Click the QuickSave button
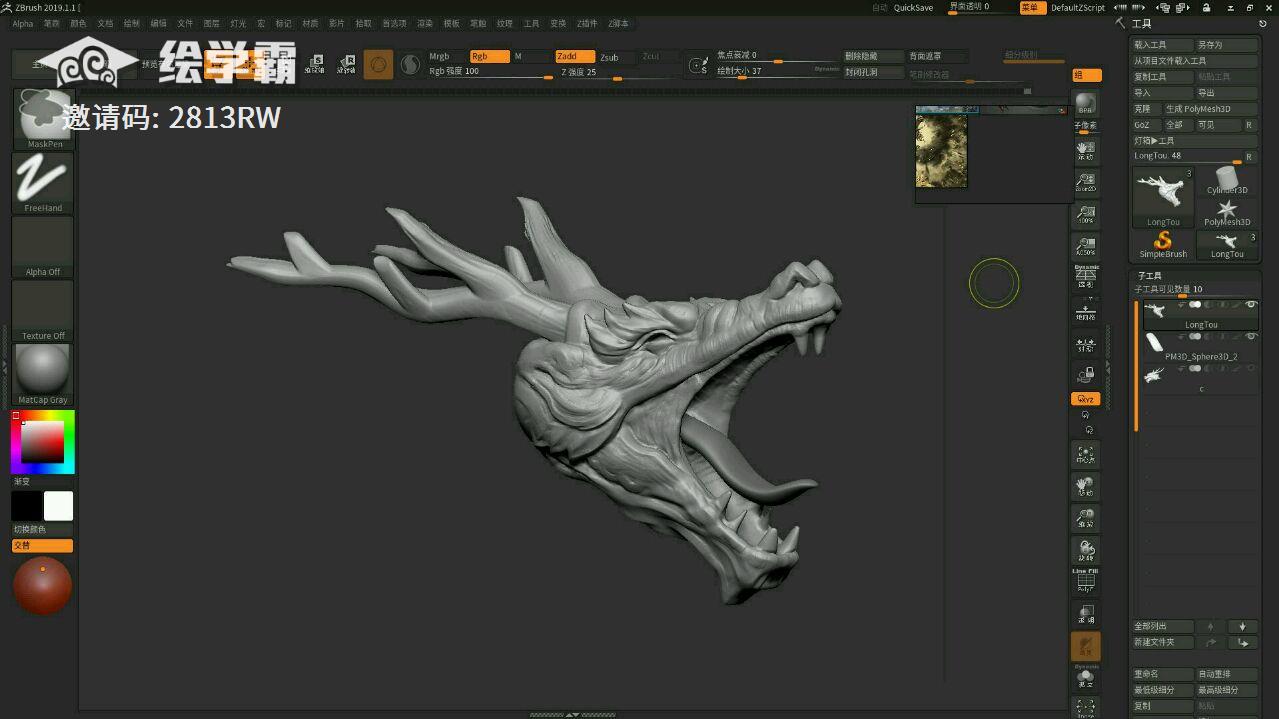 [913, 8]
